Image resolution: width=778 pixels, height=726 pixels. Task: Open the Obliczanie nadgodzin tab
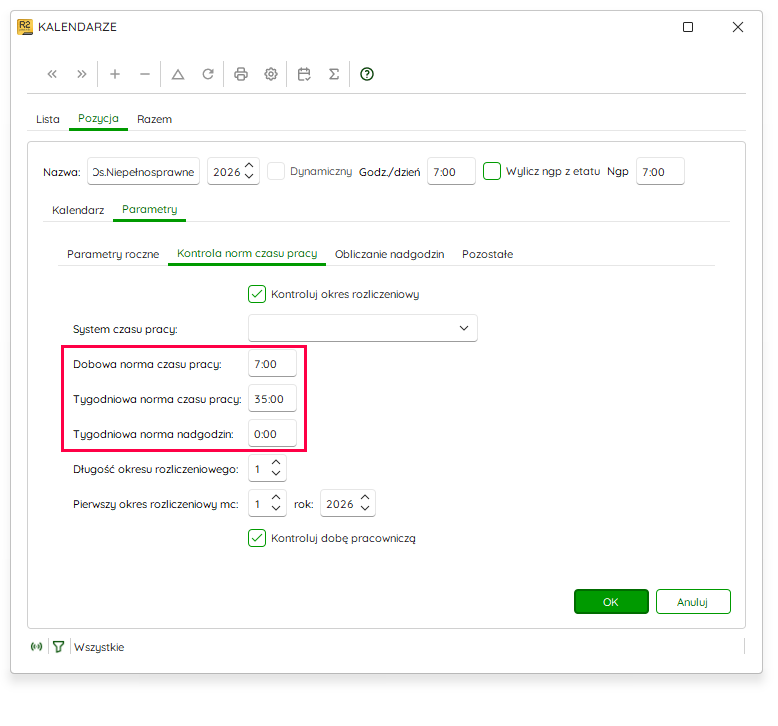click(389, 254)
